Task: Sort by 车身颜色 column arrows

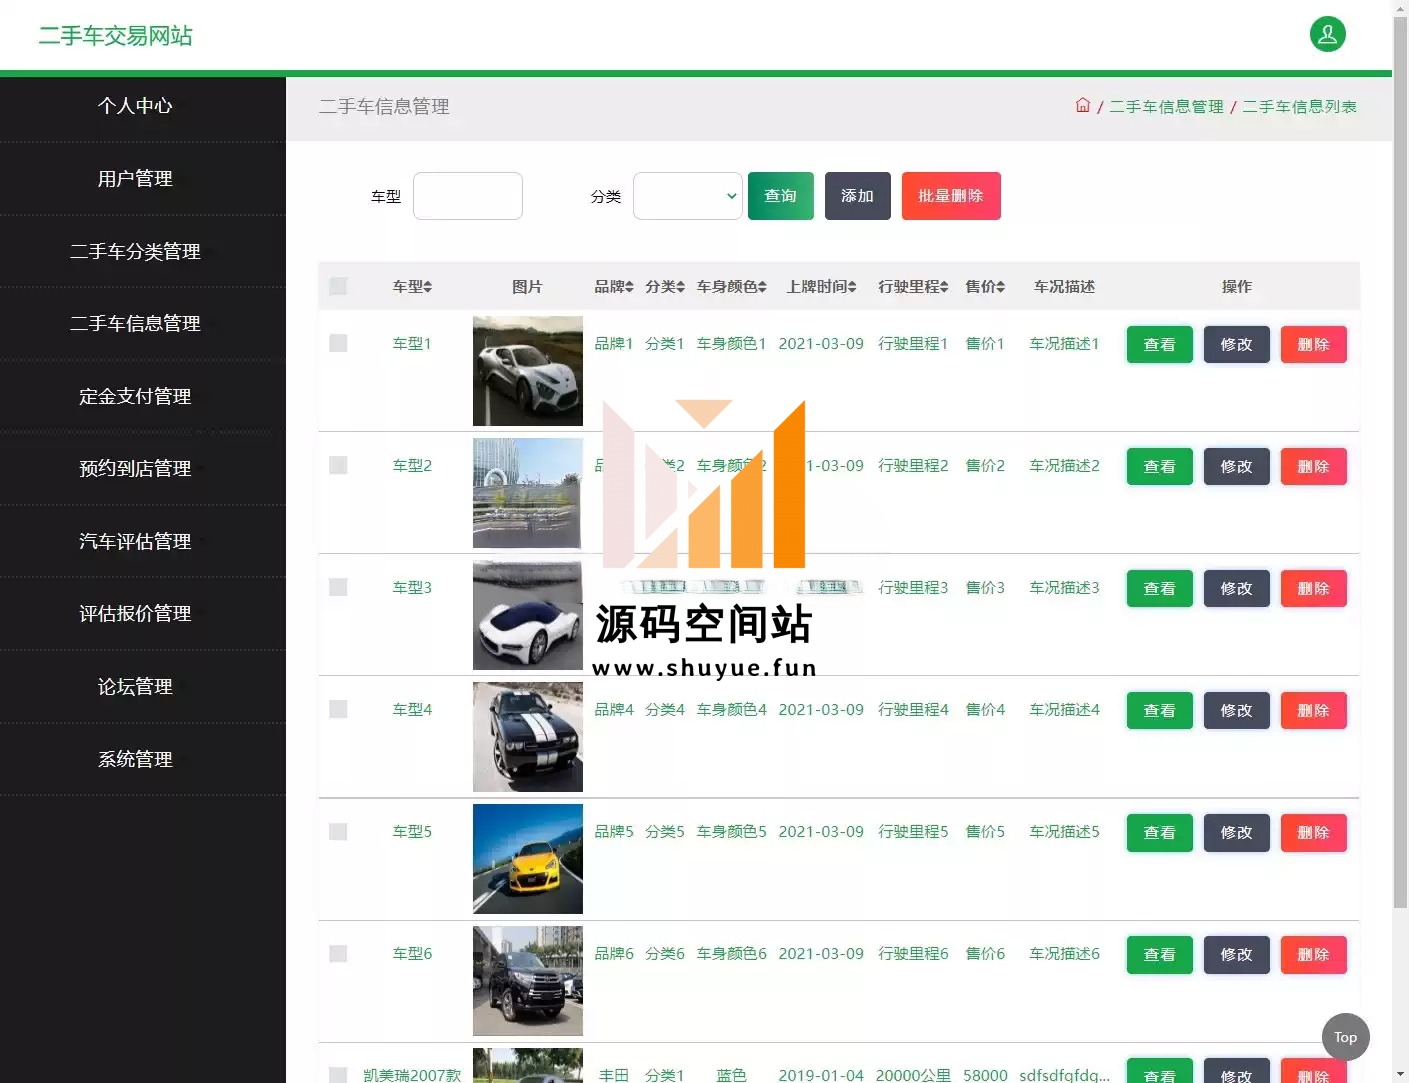Action: (762, 287)
